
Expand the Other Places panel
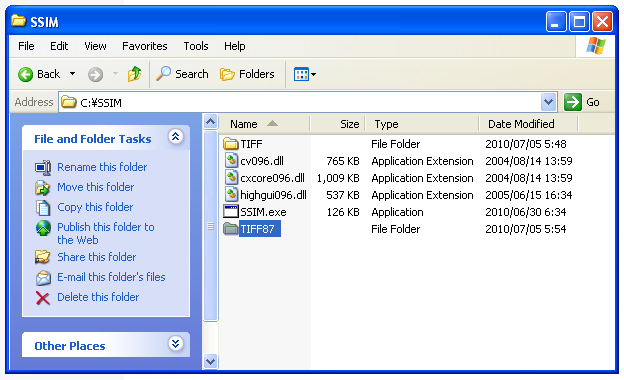176,343
